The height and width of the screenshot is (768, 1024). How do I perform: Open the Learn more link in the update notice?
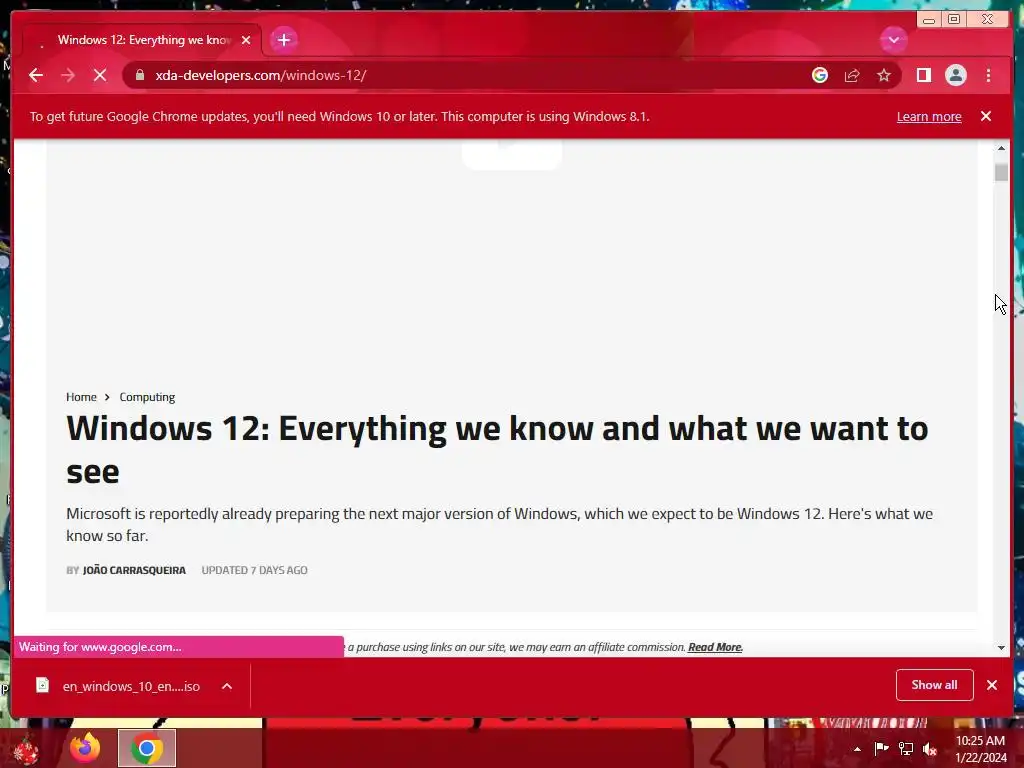tap(929, 116)
